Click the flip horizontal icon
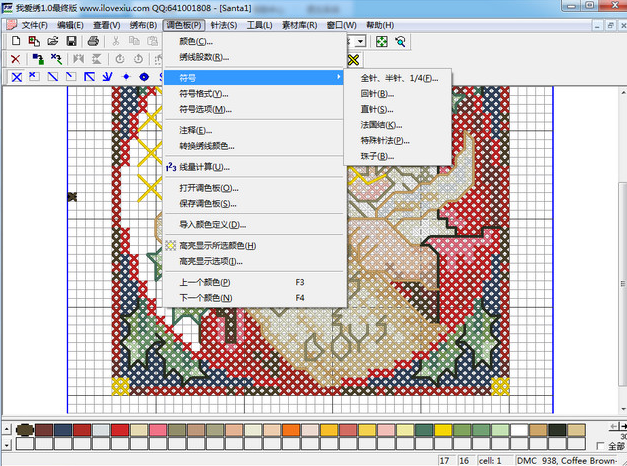Screen dimensions: 627x466 pyautogui.click(x=78, y=60)
